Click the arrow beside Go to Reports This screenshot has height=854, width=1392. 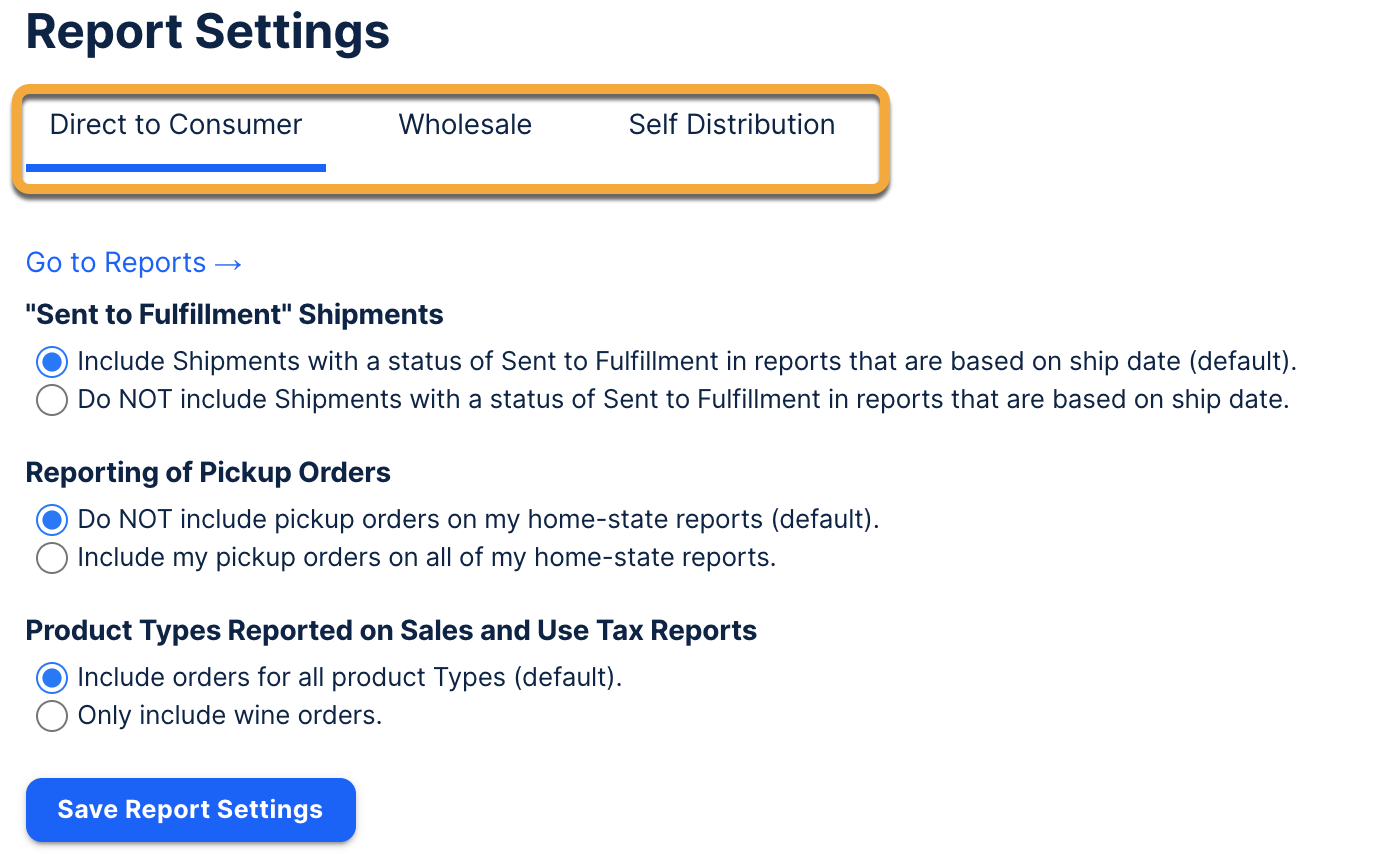point(229,263)
